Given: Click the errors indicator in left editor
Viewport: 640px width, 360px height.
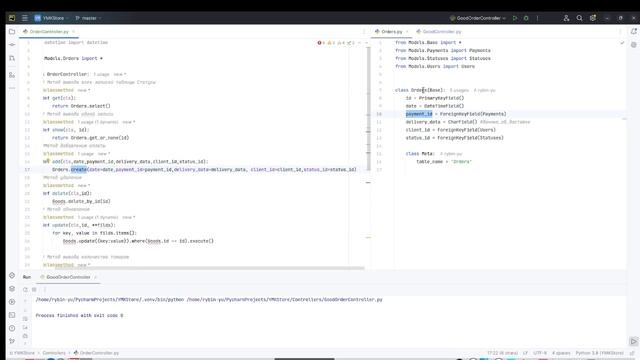Looking at the screenshot, I should pyautogui.click(x=321, y=42).
